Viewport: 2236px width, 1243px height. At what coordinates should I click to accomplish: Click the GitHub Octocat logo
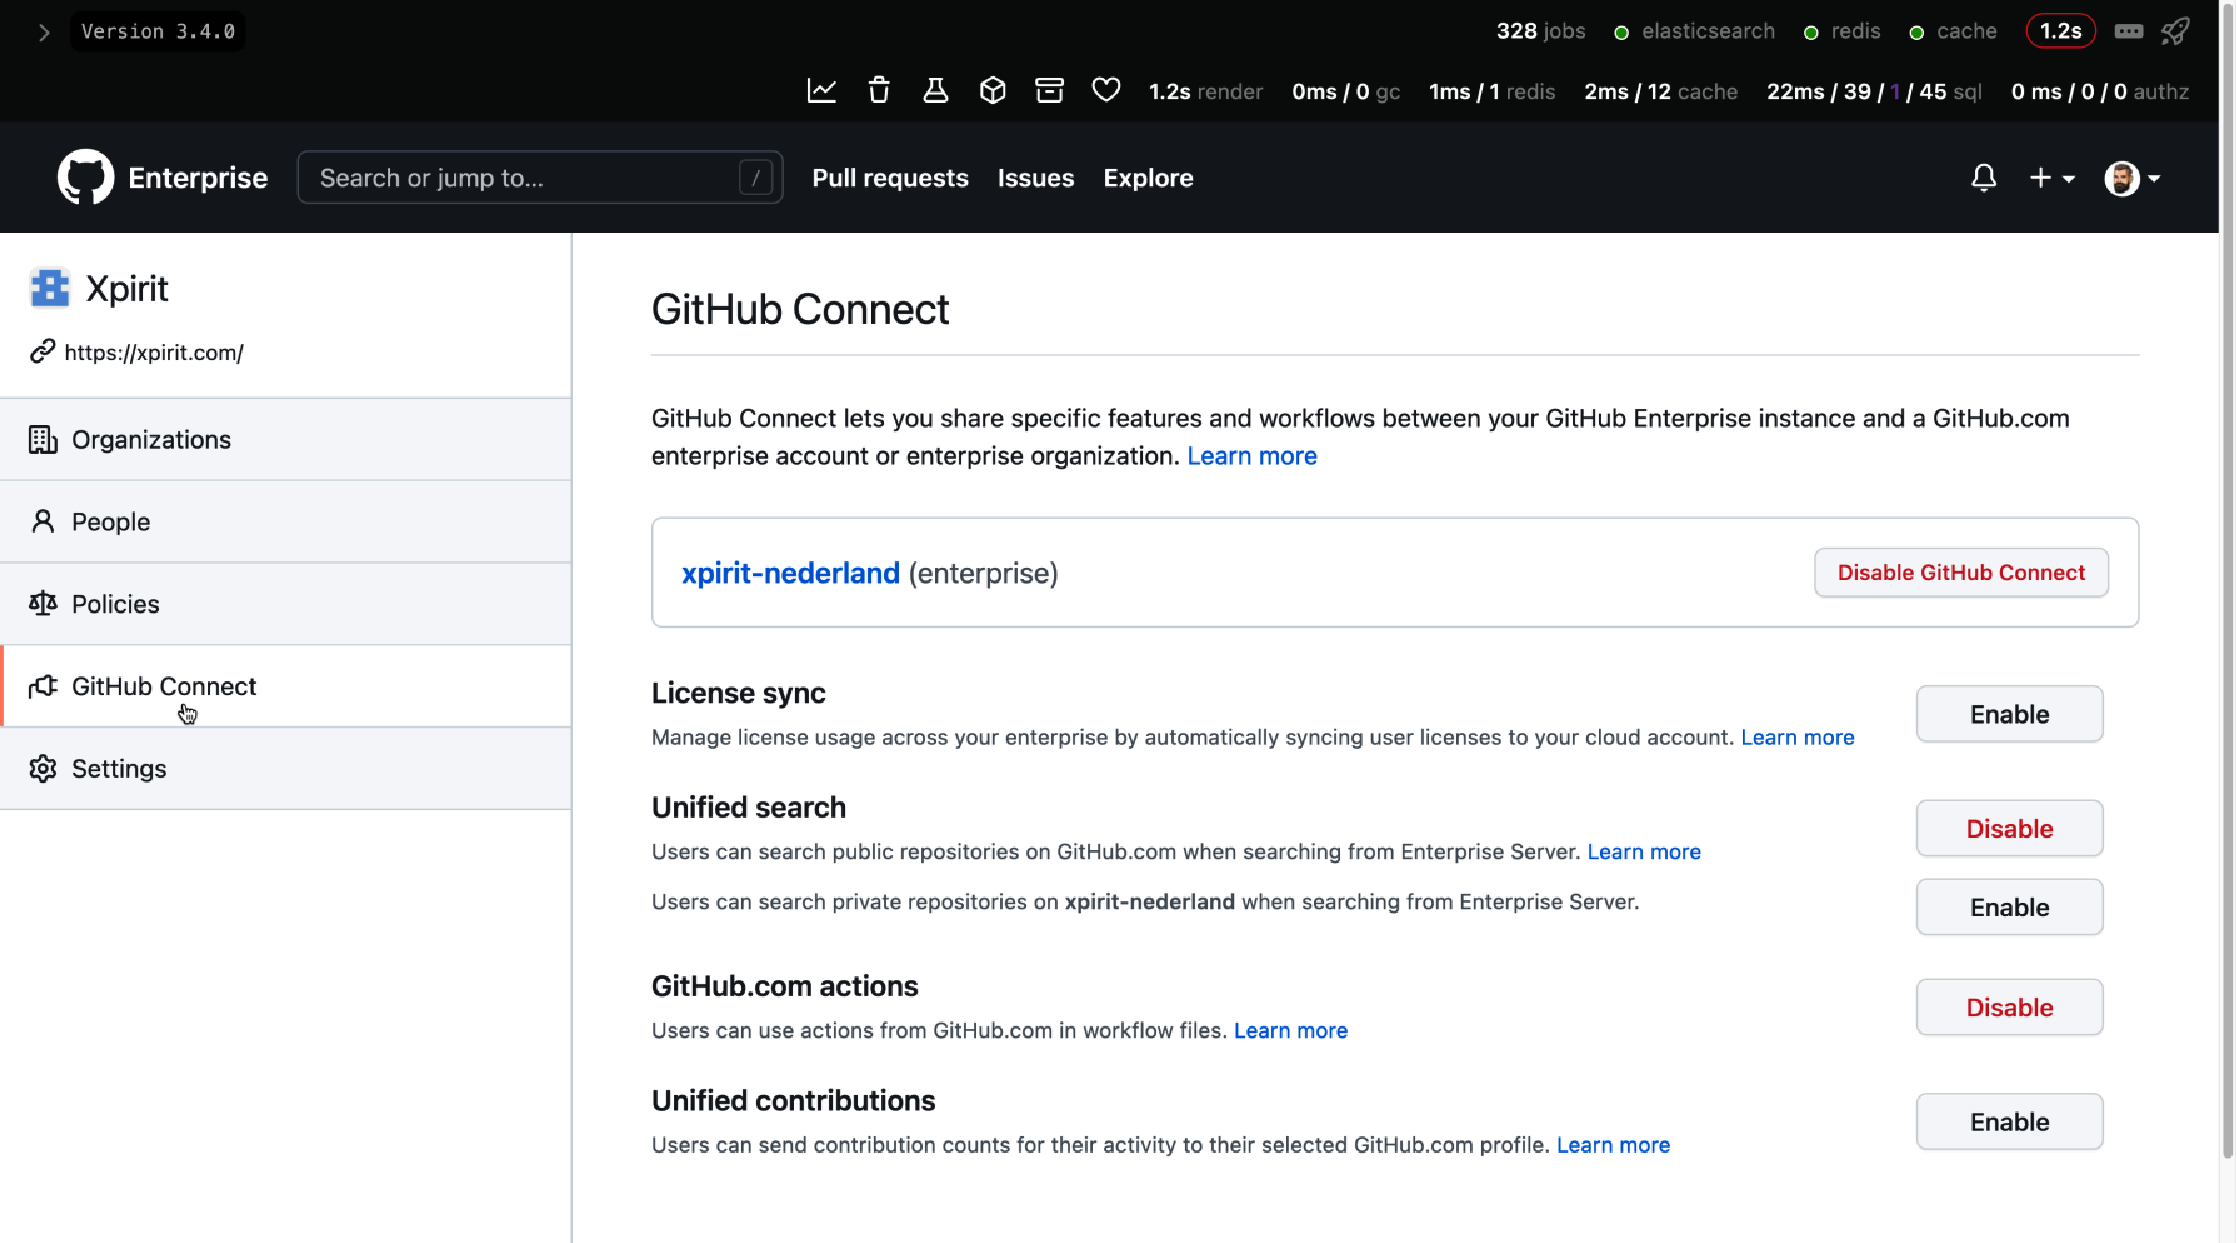pyautogui.click(x=85, y=177)
